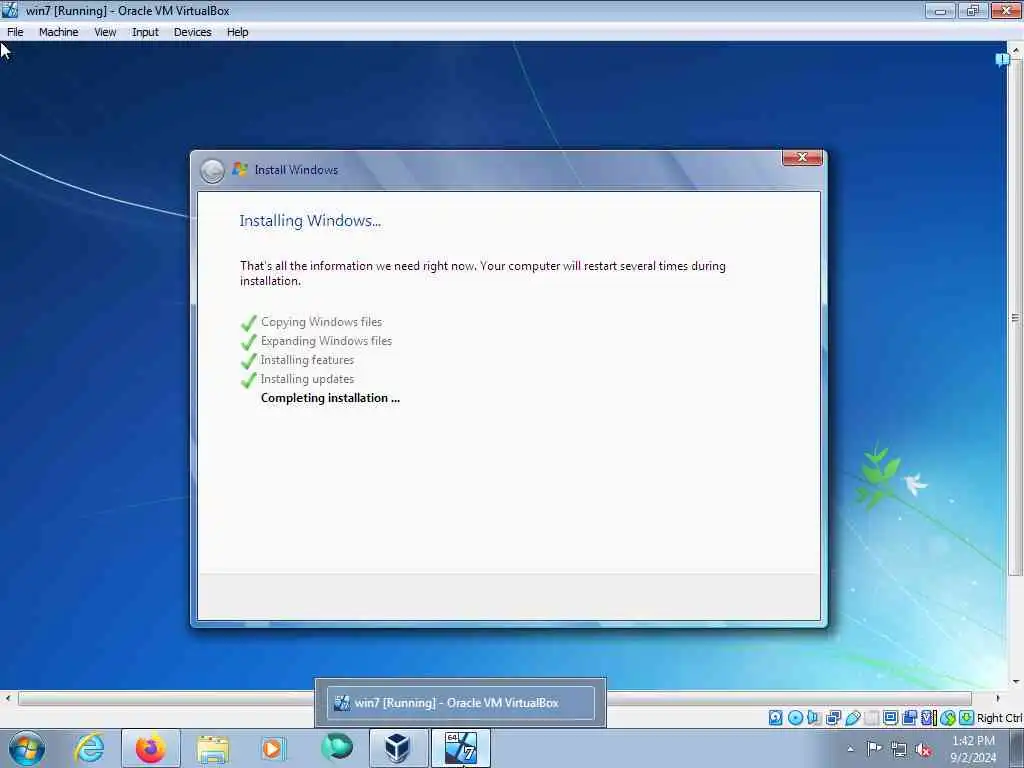Click the Show desktop button

1017,748
